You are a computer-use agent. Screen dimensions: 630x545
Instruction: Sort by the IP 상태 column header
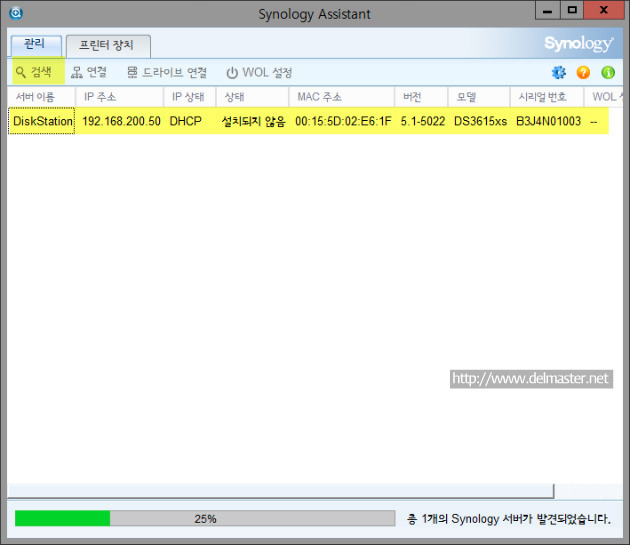[190, 97]
